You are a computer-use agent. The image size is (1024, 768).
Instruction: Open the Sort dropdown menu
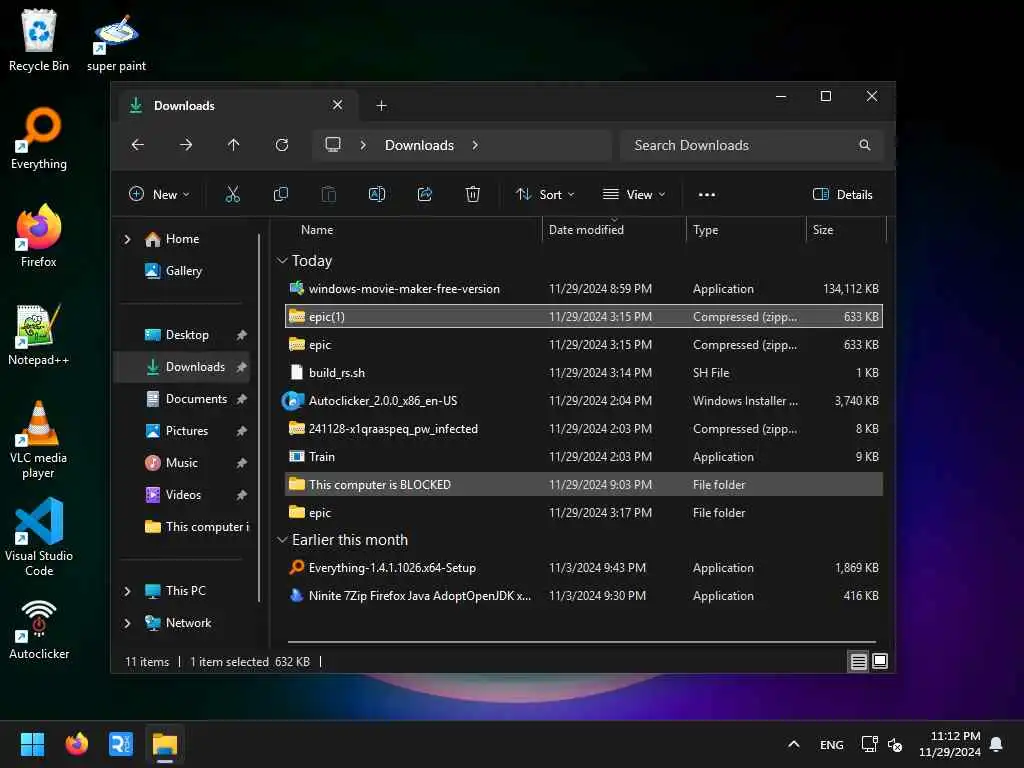[x=545, y=195]
